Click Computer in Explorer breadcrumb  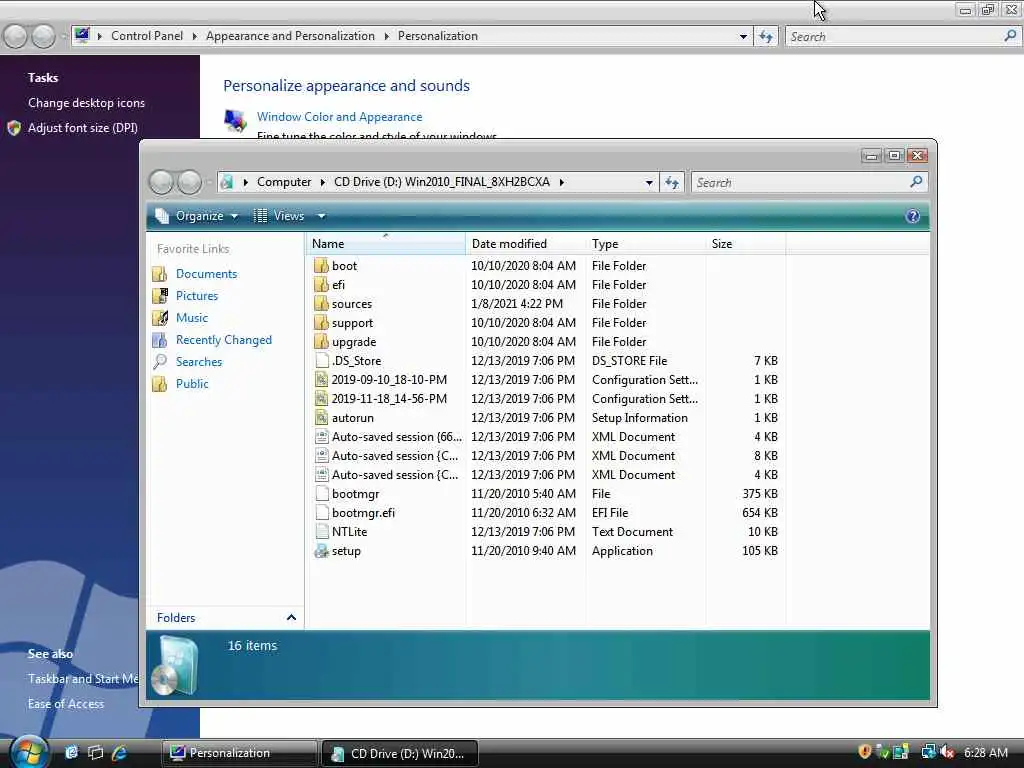[x=283, y=182]
